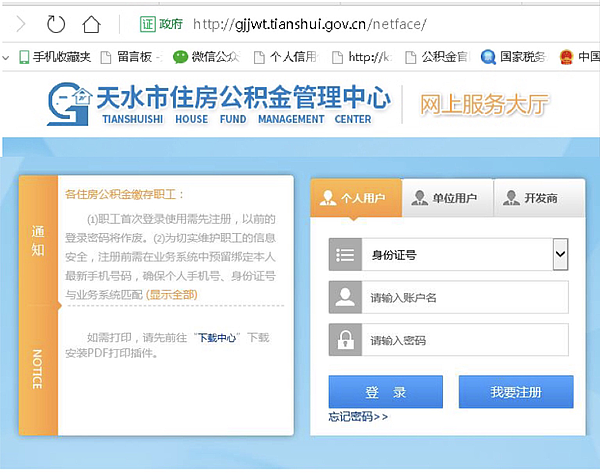Switch to the 单位用户 tab

click(448, 197)
